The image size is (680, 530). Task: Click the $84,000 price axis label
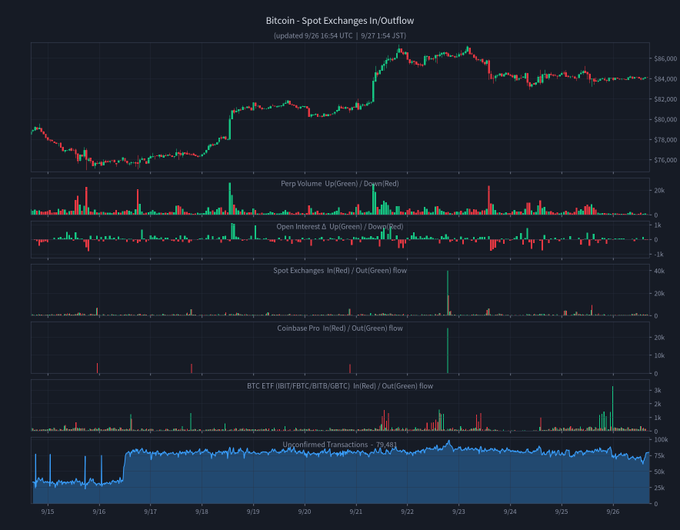point(665,79)
